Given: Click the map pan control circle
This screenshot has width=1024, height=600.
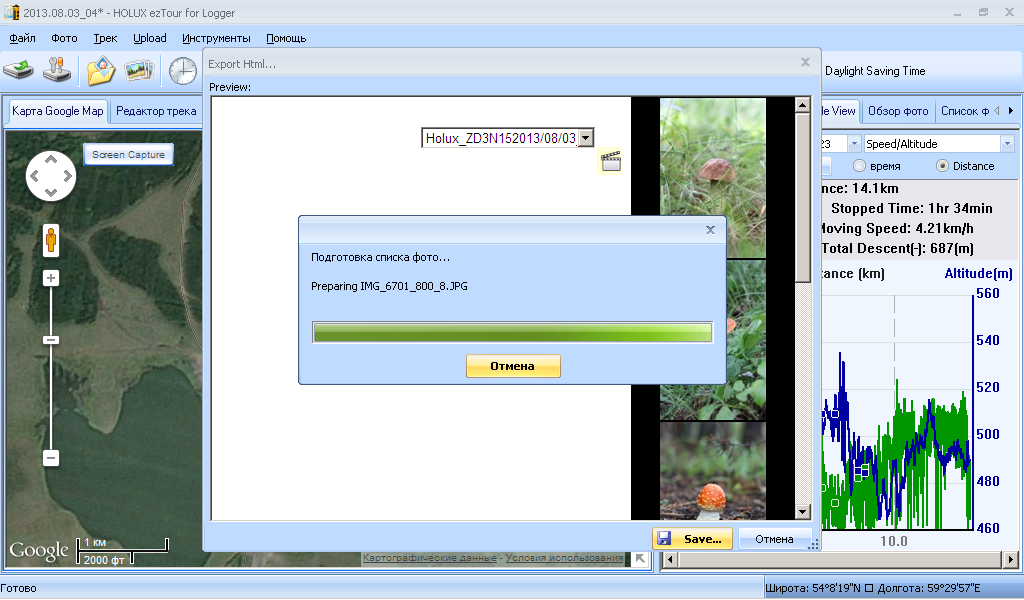Looking at the screenshot, I should click(x=51, y=176).
